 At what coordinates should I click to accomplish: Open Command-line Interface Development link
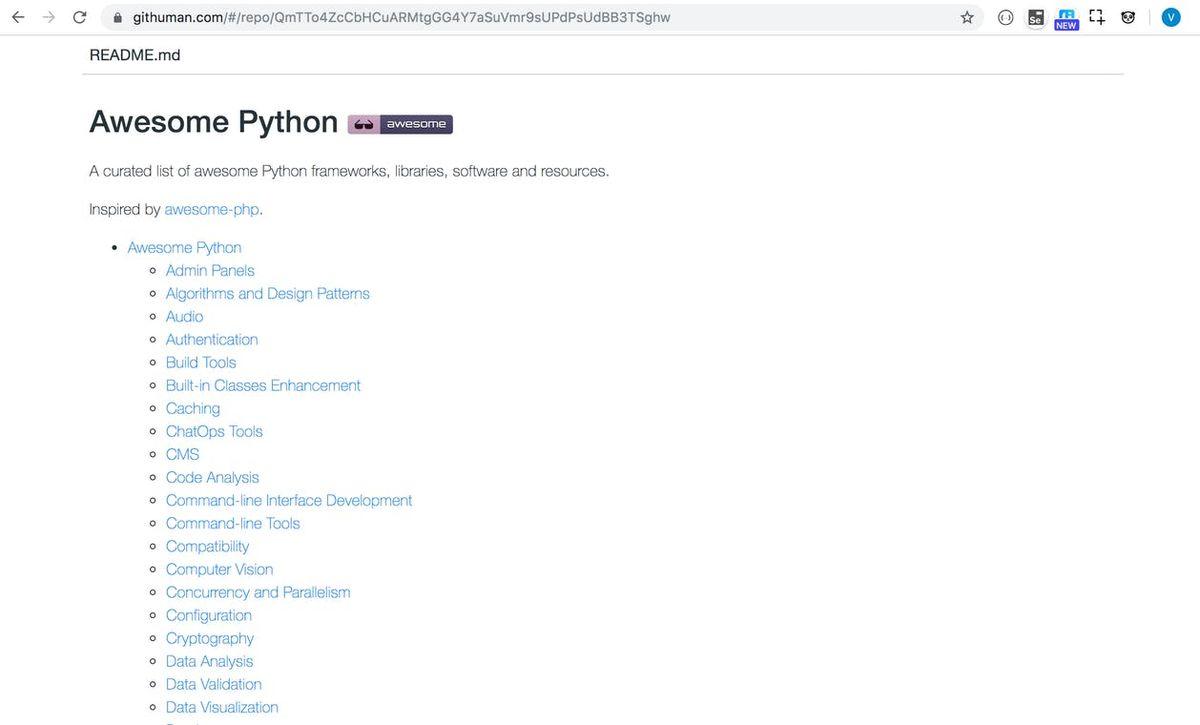pos(289,500)
